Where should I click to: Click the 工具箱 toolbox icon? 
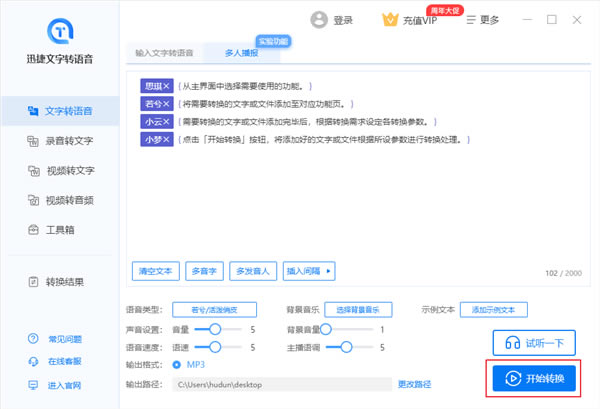(x=33, y=230)
